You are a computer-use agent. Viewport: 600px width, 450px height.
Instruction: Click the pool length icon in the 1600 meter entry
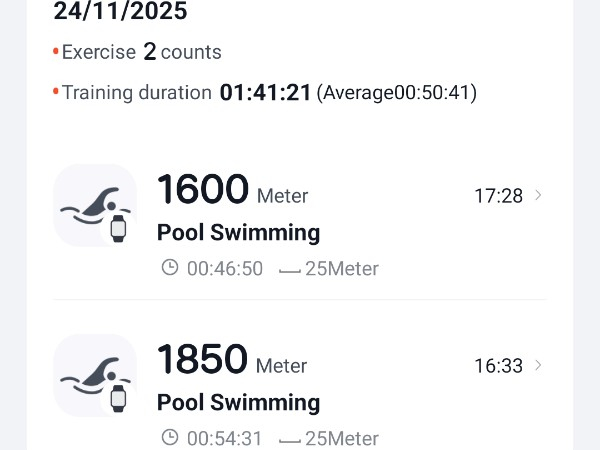pyautogui.click(x=290, y=269)
